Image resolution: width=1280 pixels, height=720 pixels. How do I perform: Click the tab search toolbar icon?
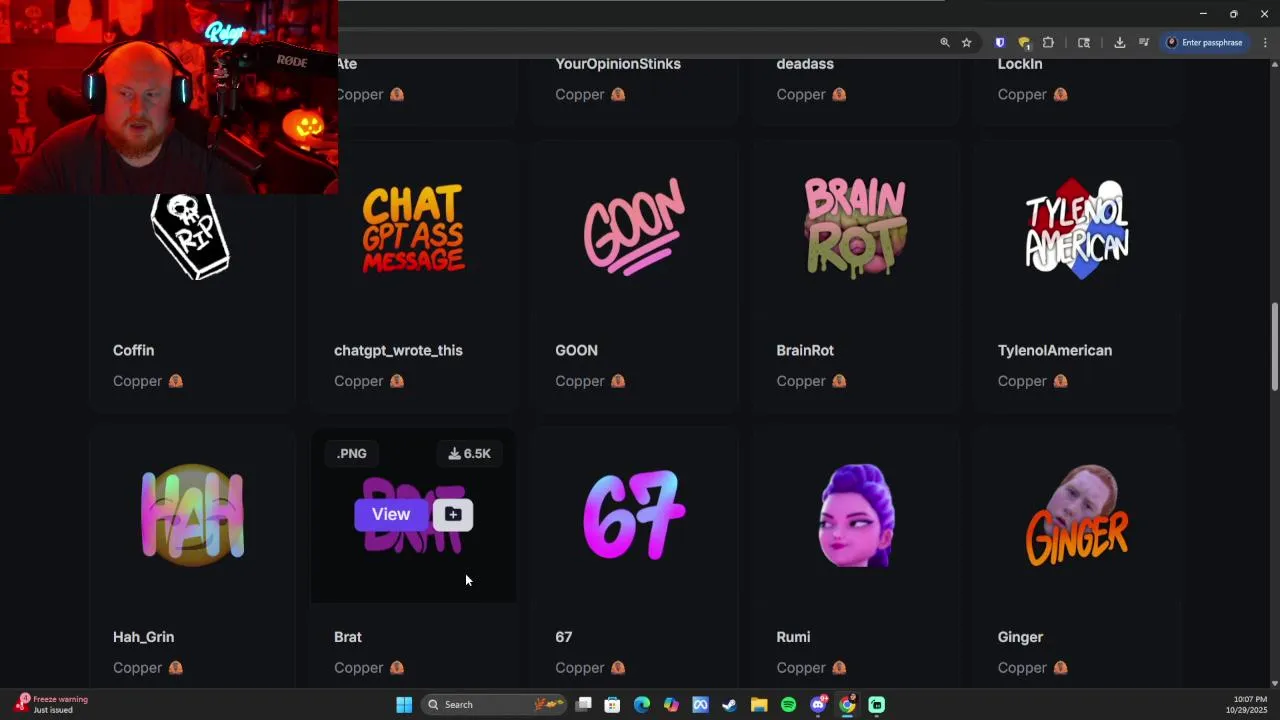click(1084, 42)
